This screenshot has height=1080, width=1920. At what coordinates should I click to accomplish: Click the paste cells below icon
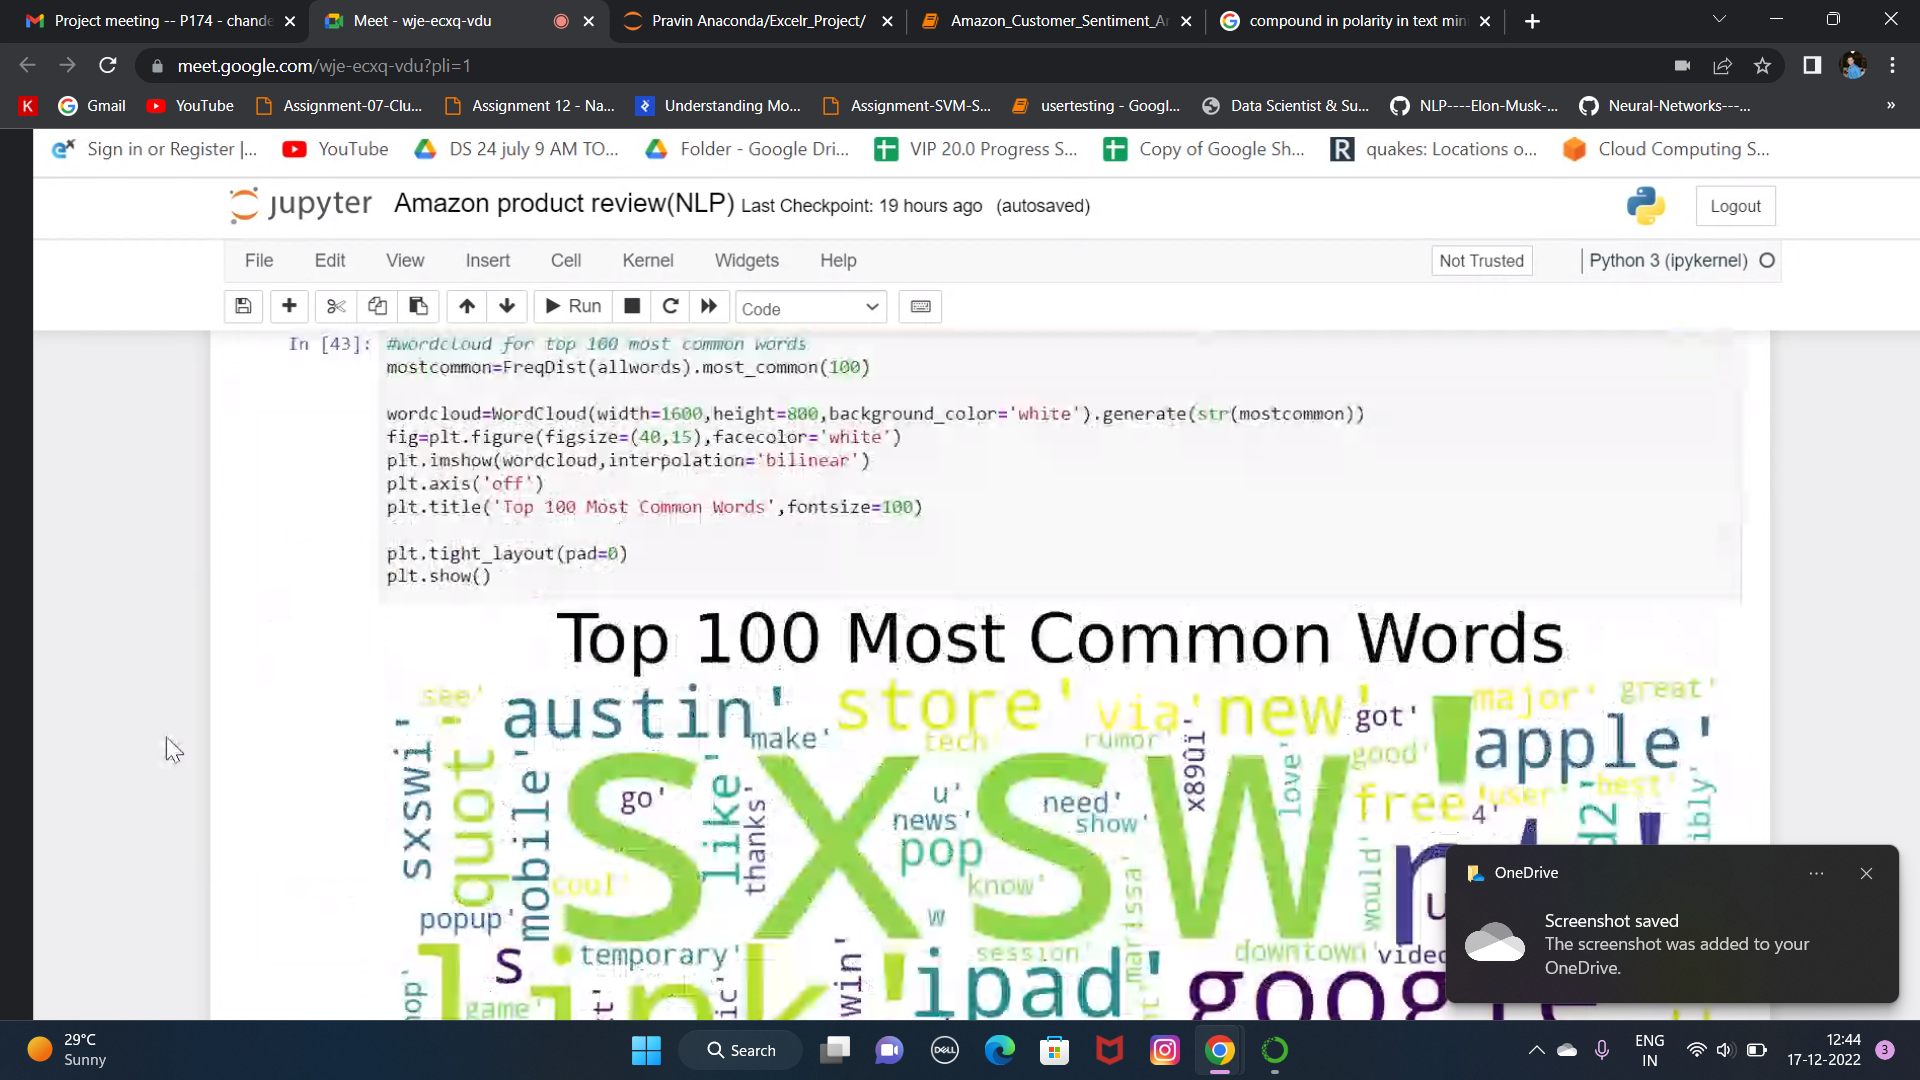418,306
